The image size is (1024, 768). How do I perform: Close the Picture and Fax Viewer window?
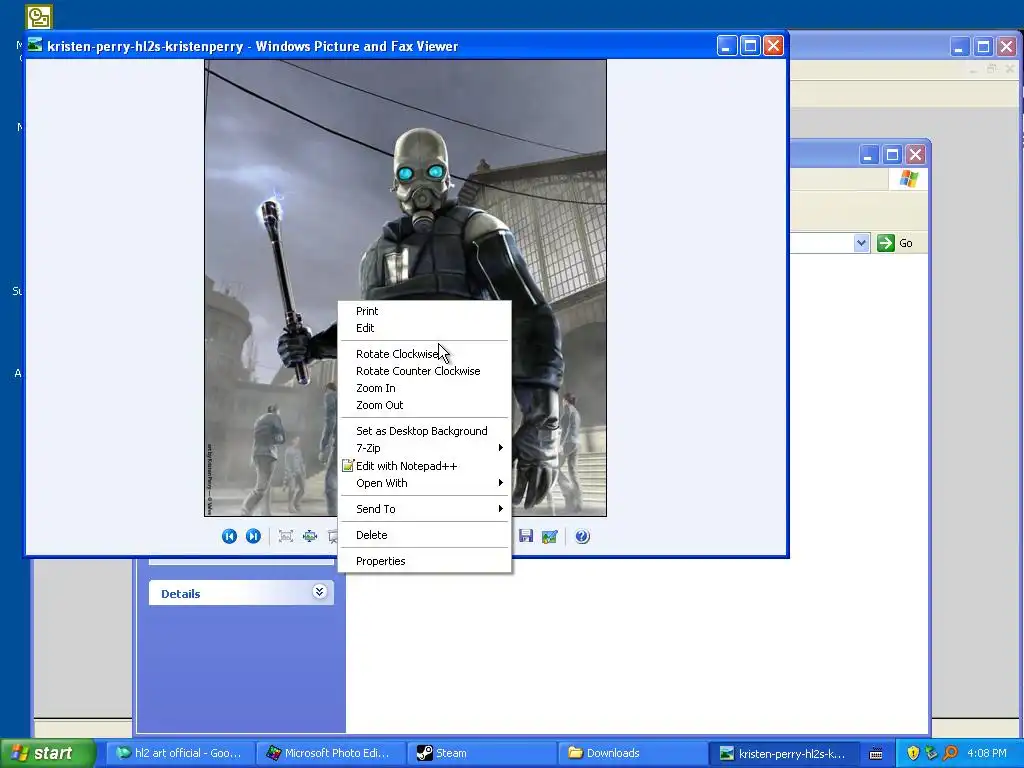pos(773,46)
